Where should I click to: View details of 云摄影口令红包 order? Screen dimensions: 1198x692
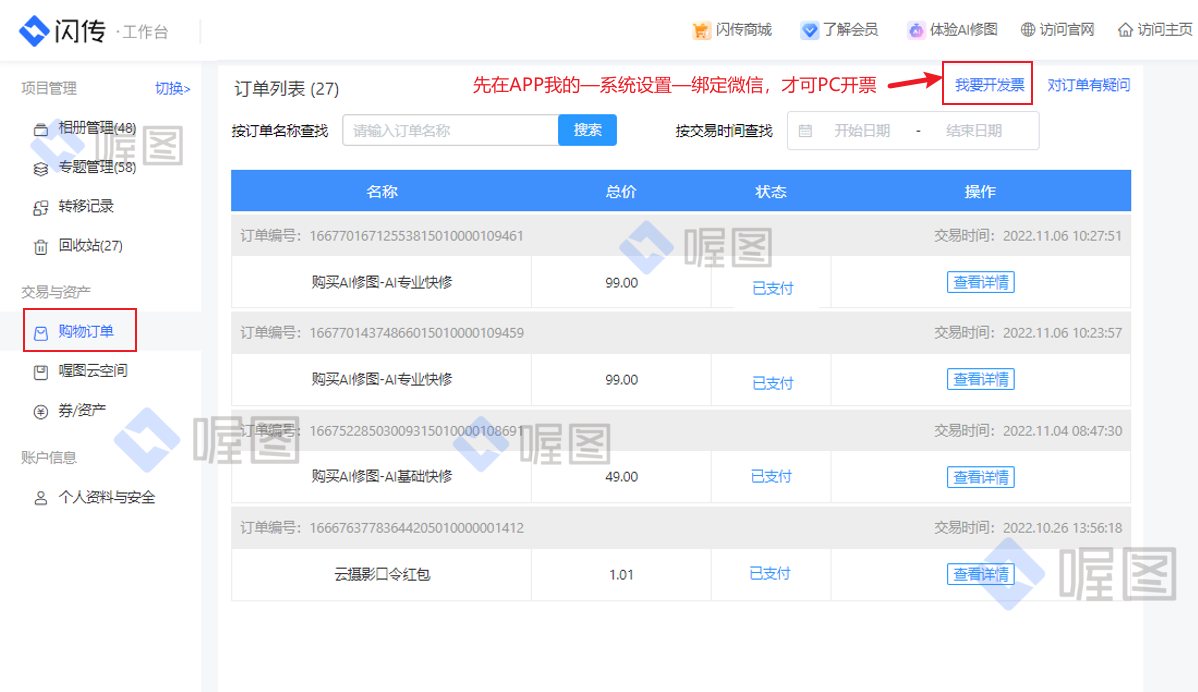(980, 574)
